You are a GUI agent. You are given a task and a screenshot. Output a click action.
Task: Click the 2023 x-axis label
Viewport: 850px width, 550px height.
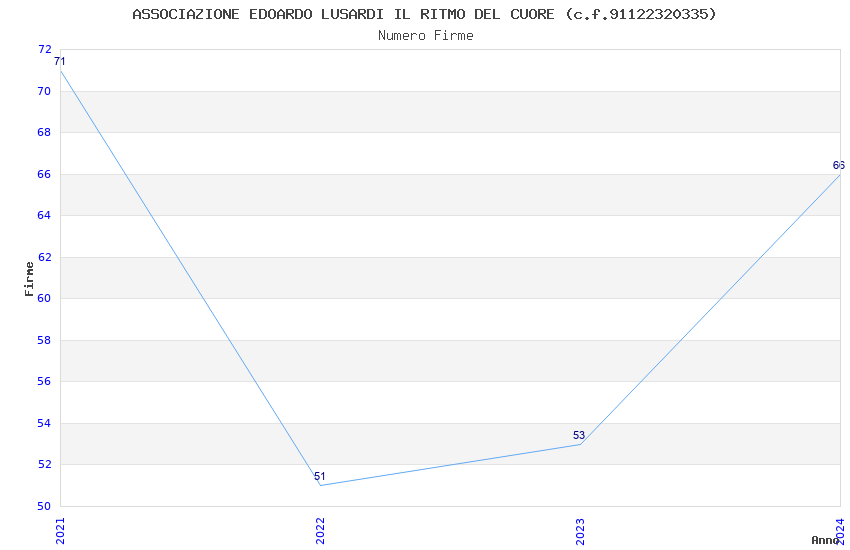click(580, 531)
